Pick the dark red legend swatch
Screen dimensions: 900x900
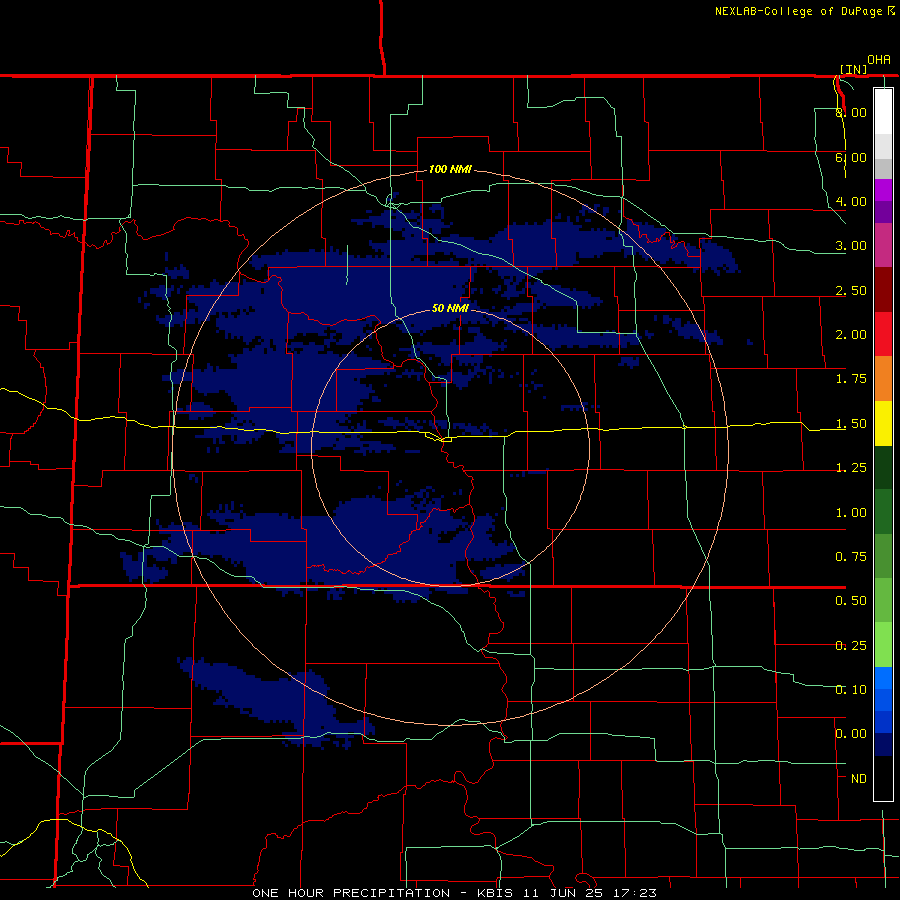point(883,290)
